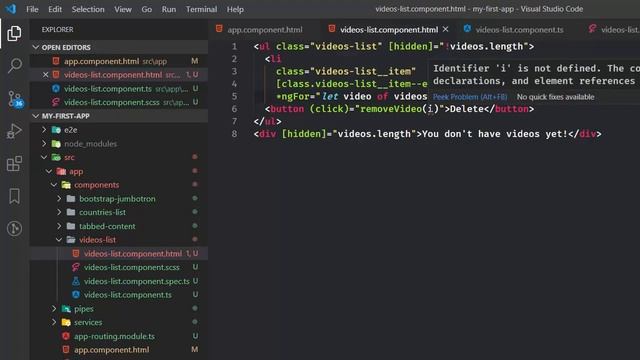This screenshot has height=360, width=640.
Task: Click the closing </ul> tag on line 7
Action: pos(267,121)
